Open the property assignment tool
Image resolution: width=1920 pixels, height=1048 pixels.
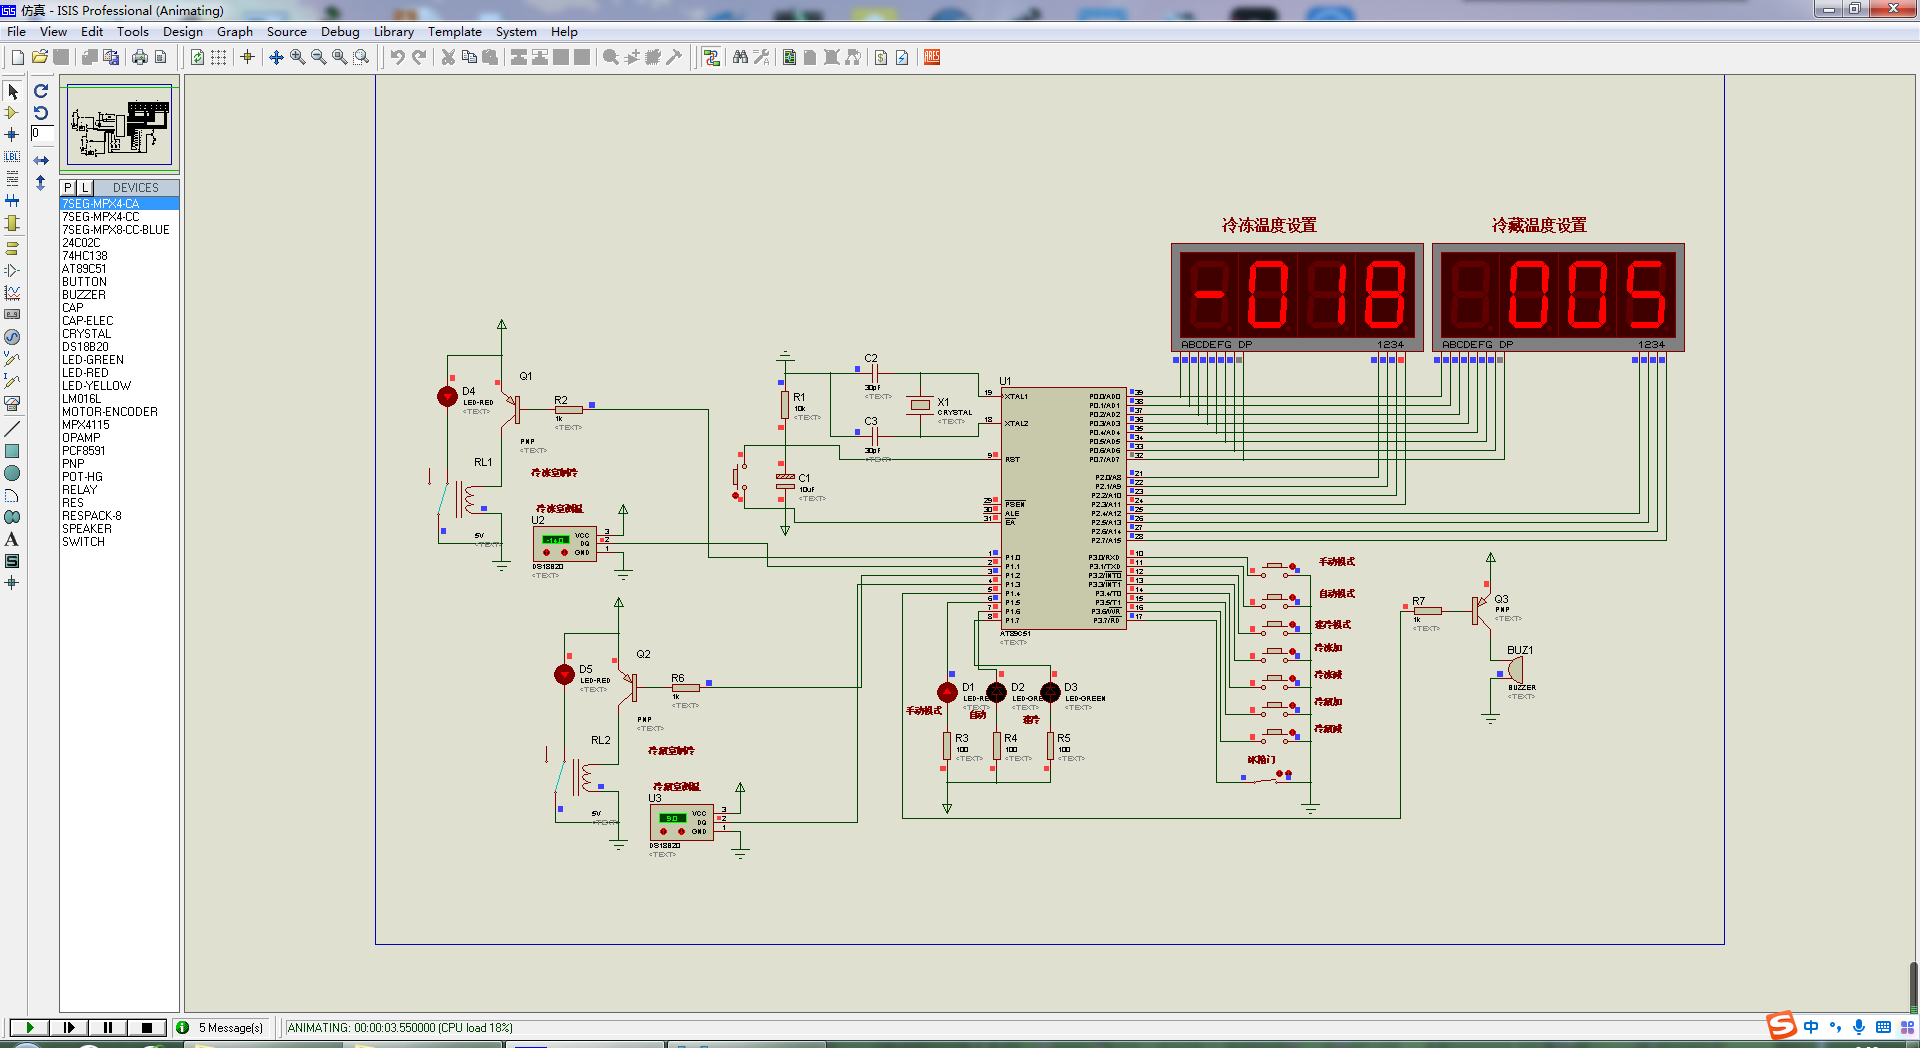point(761,57)
